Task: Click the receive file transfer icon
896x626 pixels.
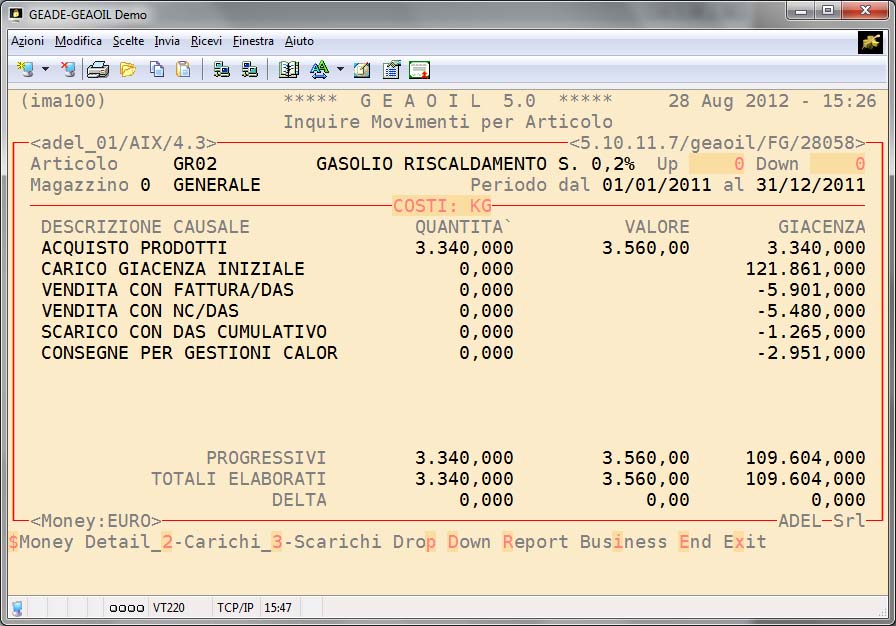Action: coord(249,70)
